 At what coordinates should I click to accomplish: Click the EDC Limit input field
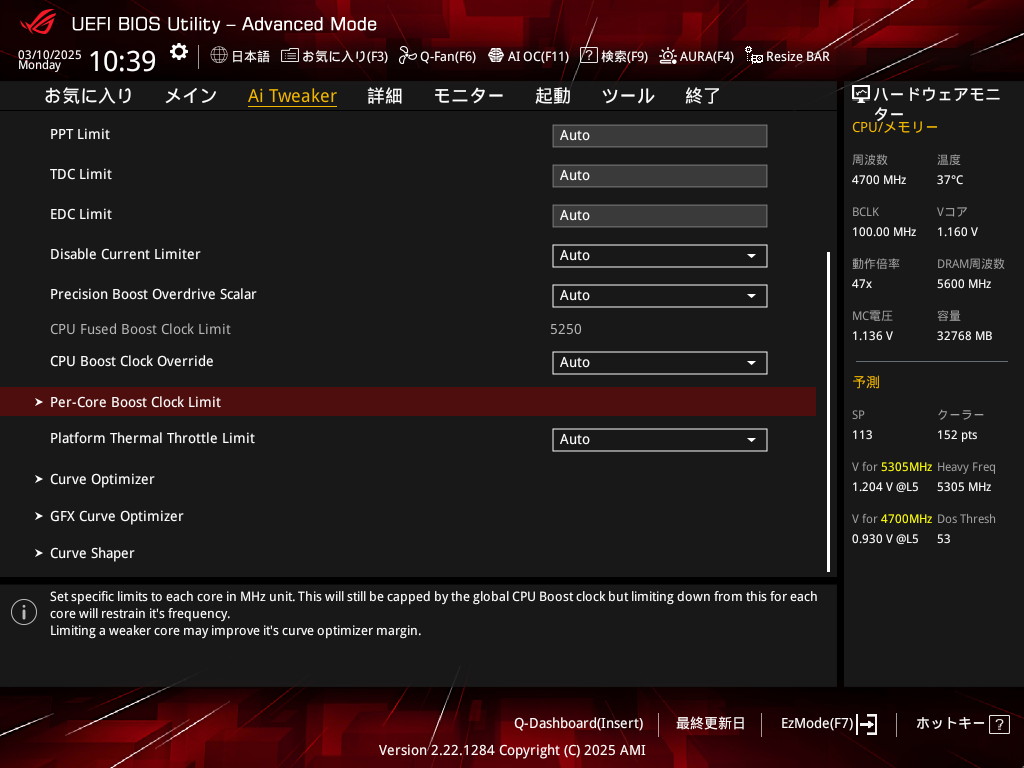pos(660,216)
